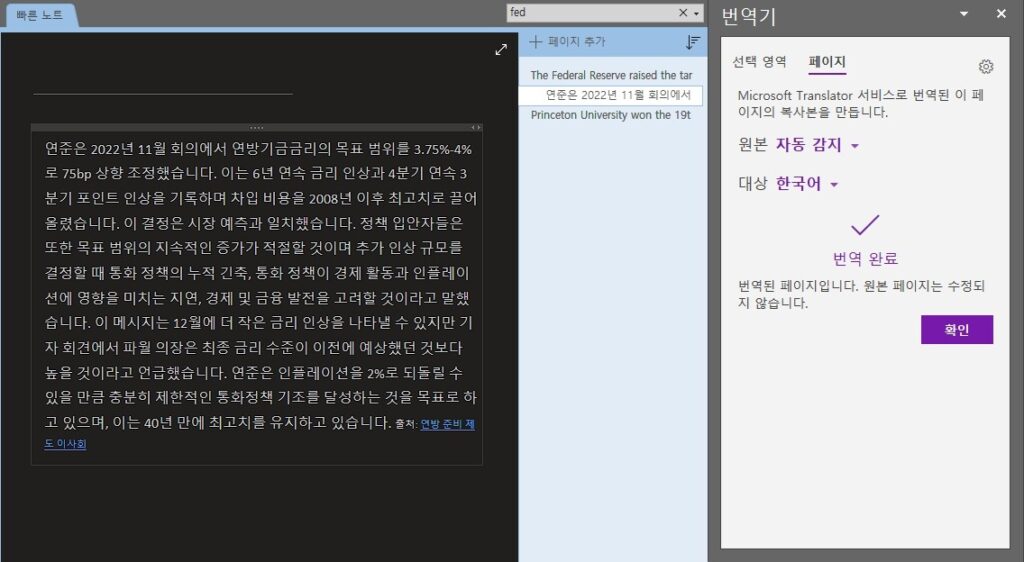Image resolution: width=1024 pixels, height=562 pixels.
Task: Open the 연방 준비 제도 이사회 source link
Action: (x=447, y=424)
